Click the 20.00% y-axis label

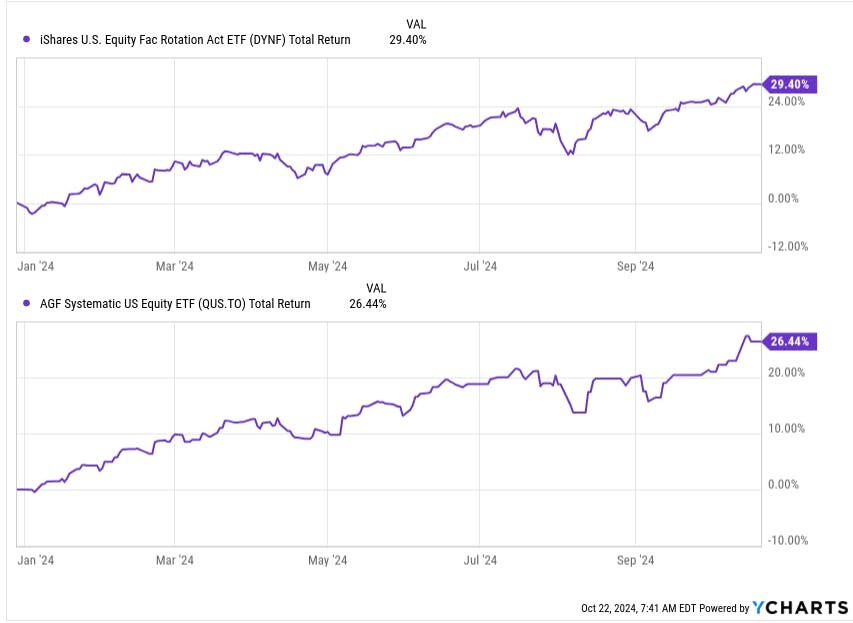(785, 373)
